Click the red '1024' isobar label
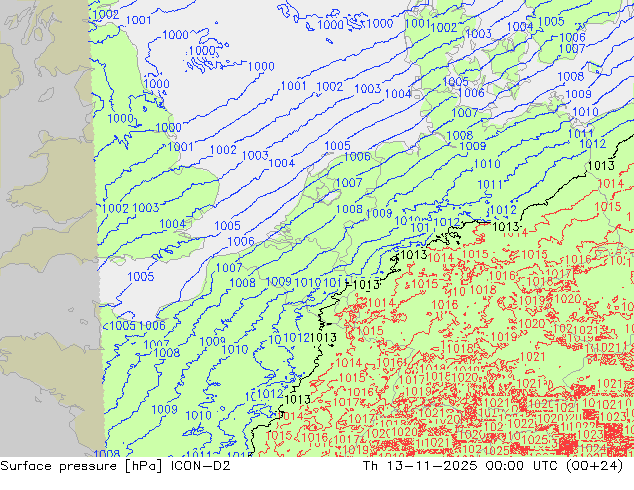This screenshot has width=634, height=490. 592,448
